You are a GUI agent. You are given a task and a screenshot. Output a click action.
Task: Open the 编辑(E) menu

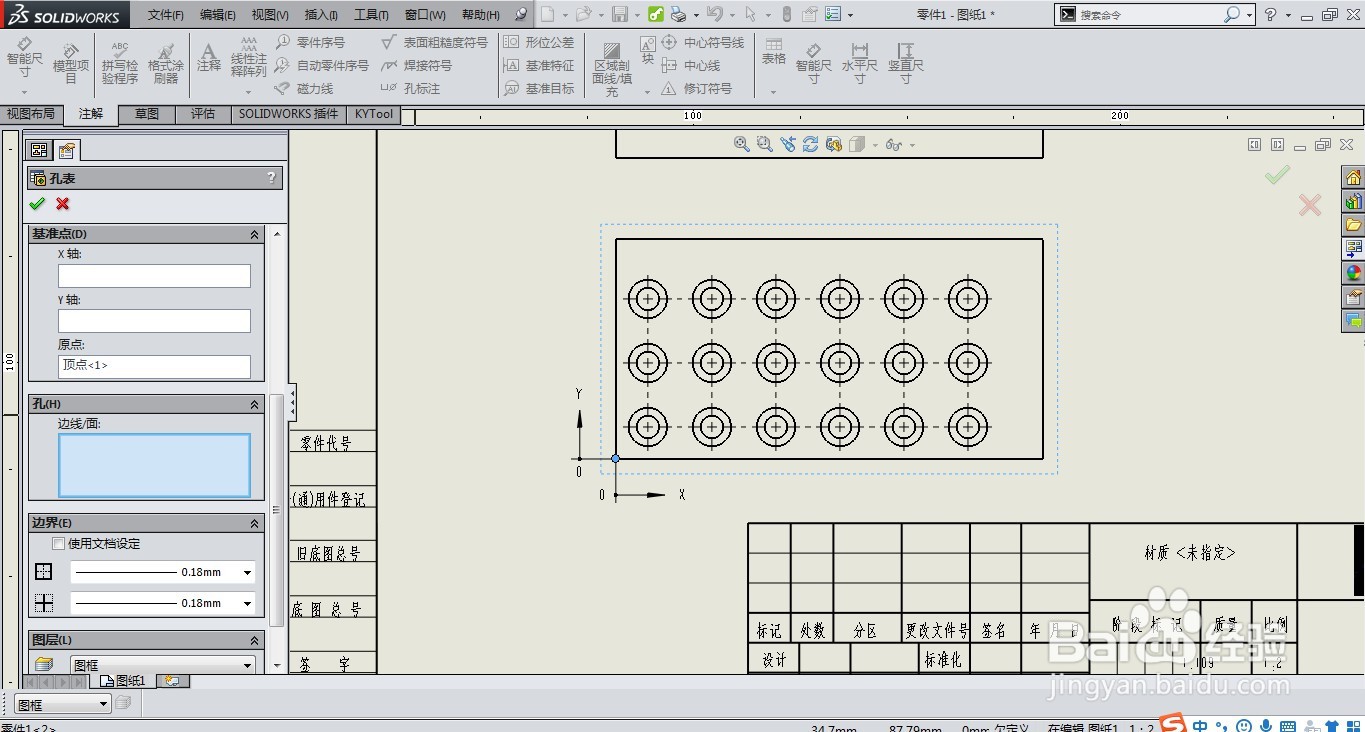click(218, 15)
